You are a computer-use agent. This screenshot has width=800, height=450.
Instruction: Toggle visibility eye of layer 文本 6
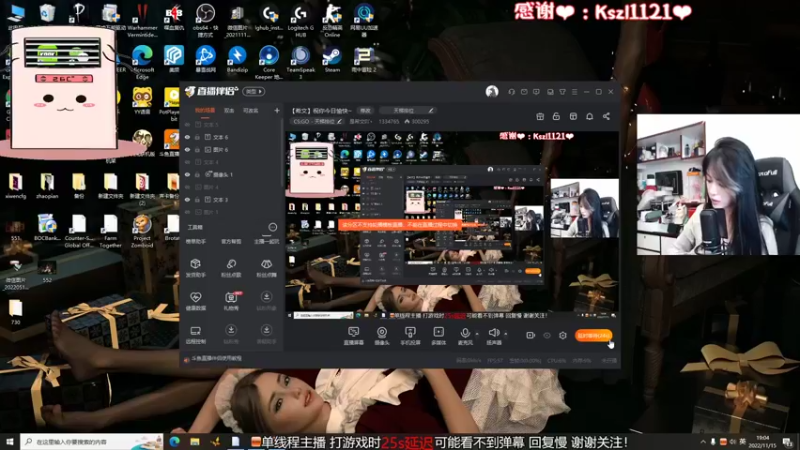pyautogui.click(x=187, y=137)
